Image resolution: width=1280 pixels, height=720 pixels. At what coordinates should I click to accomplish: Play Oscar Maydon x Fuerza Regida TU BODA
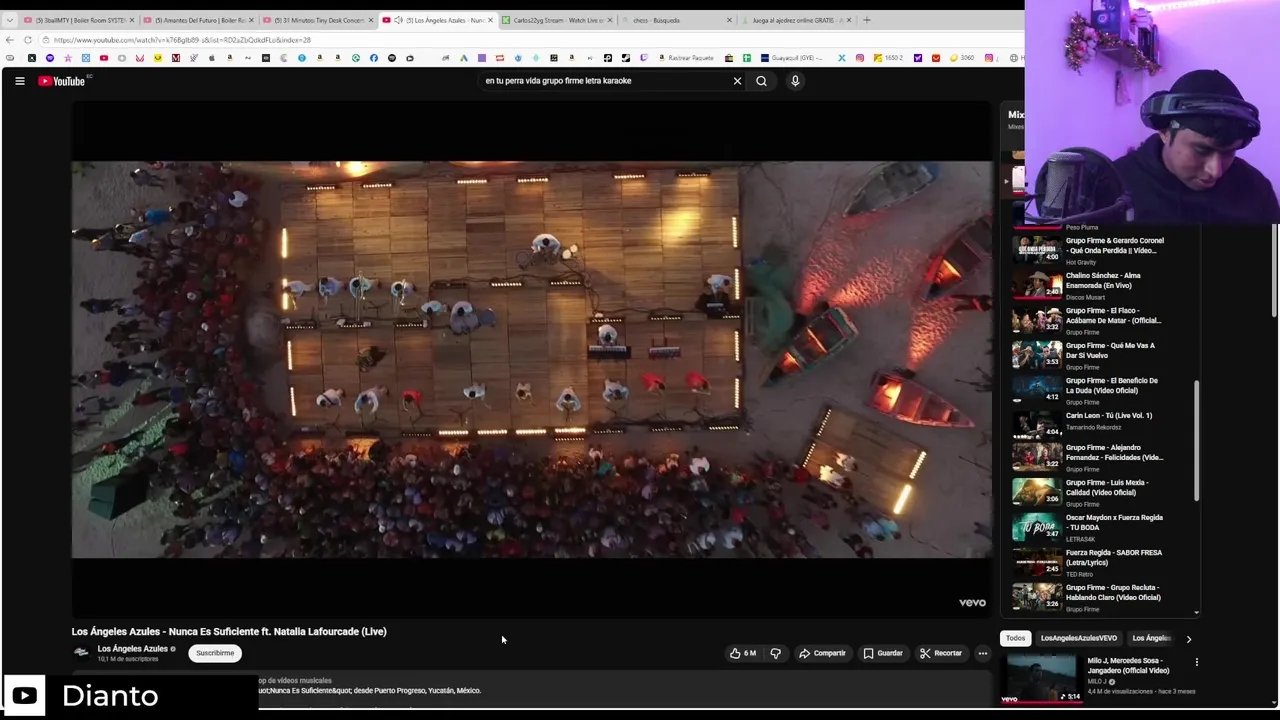pos(1100,526)
